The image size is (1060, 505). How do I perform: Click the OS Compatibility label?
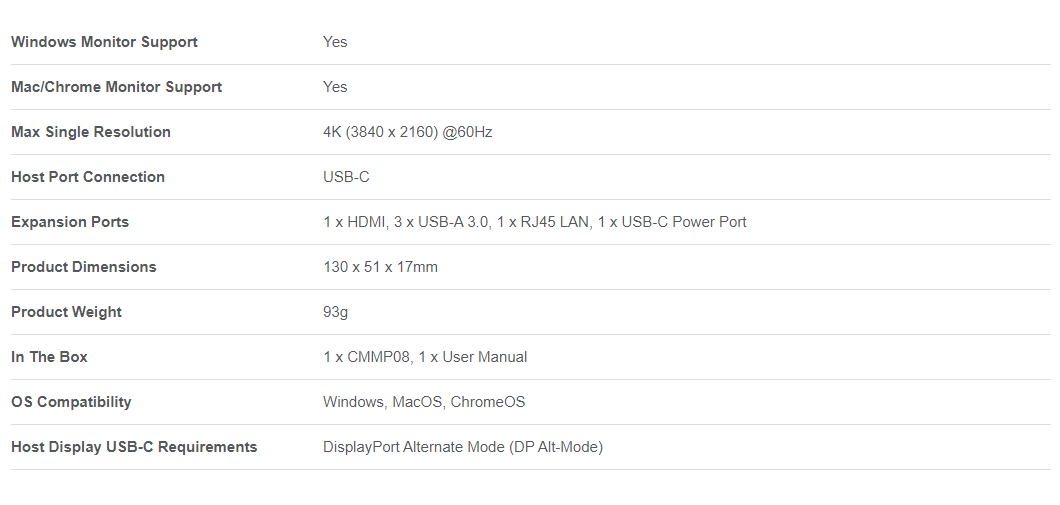(71, 402)
